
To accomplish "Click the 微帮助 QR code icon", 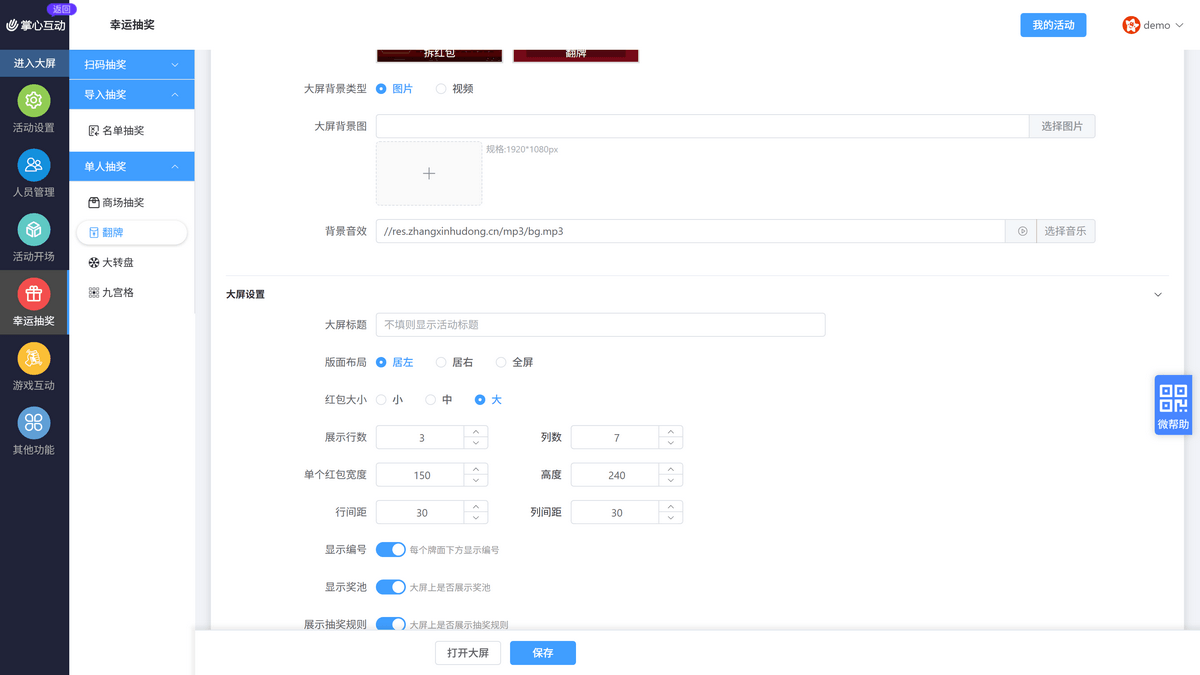I will pos(1173,398).
